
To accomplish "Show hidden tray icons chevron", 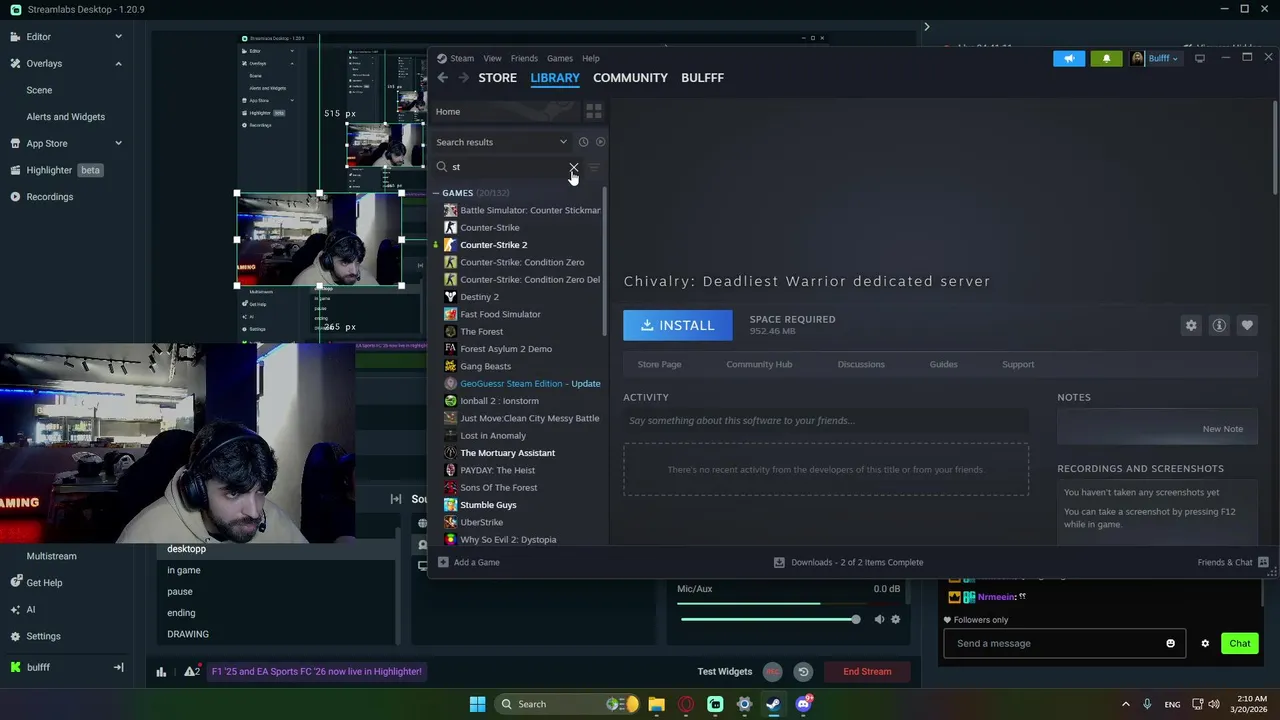I will (1125, 704).
